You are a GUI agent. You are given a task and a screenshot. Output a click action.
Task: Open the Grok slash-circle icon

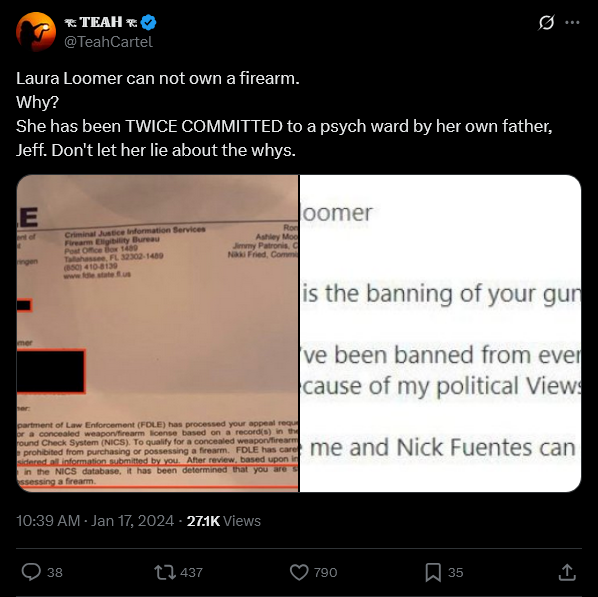click(546, 23)
